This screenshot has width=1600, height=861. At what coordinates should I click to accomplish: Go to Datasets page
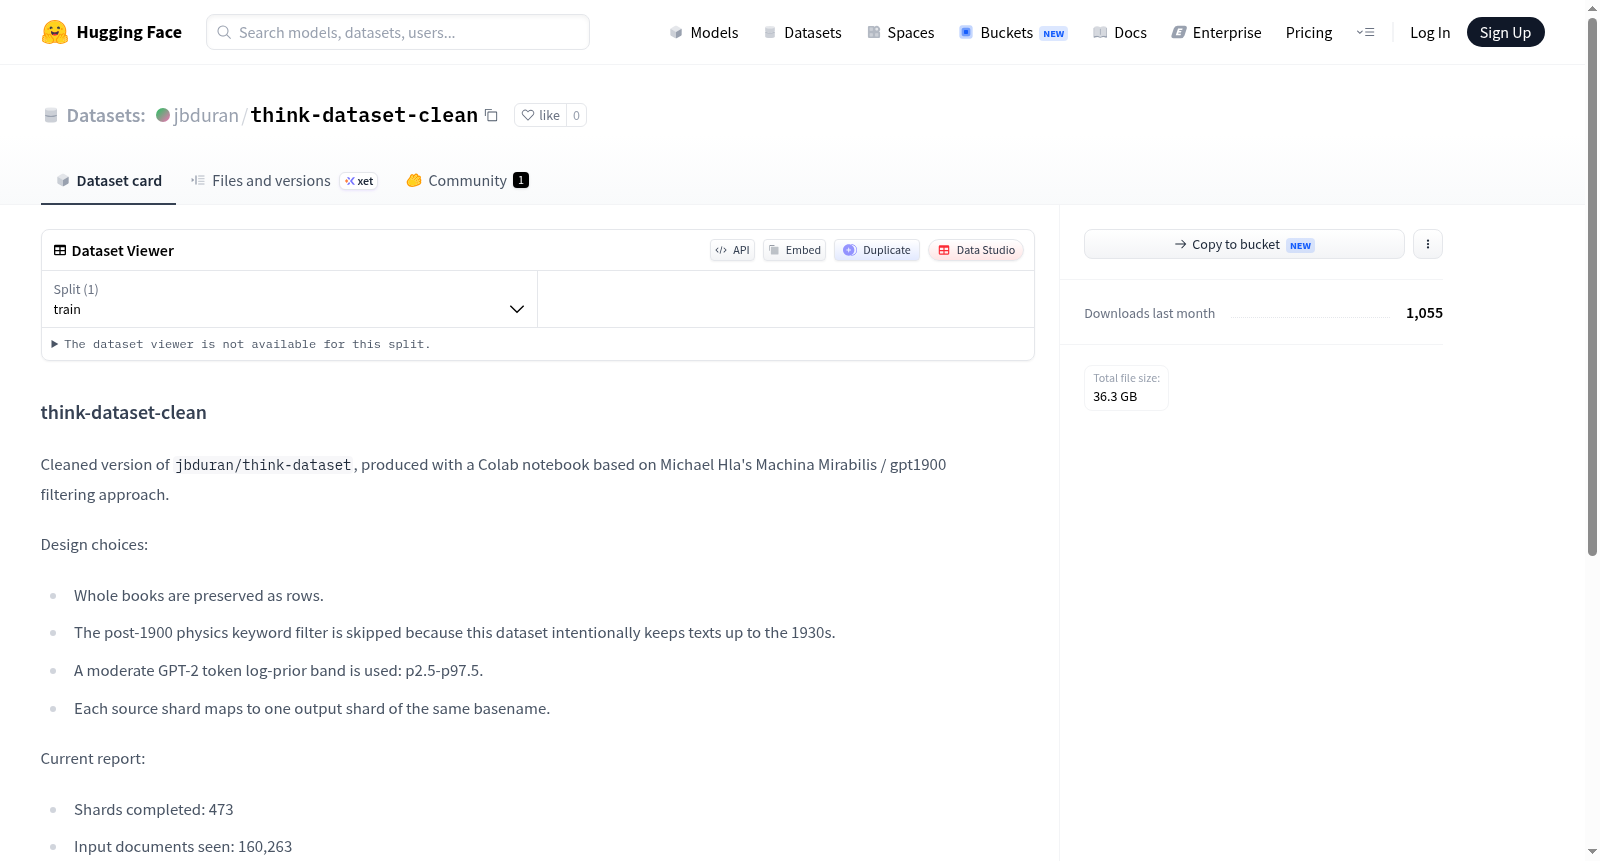point(802,32)
